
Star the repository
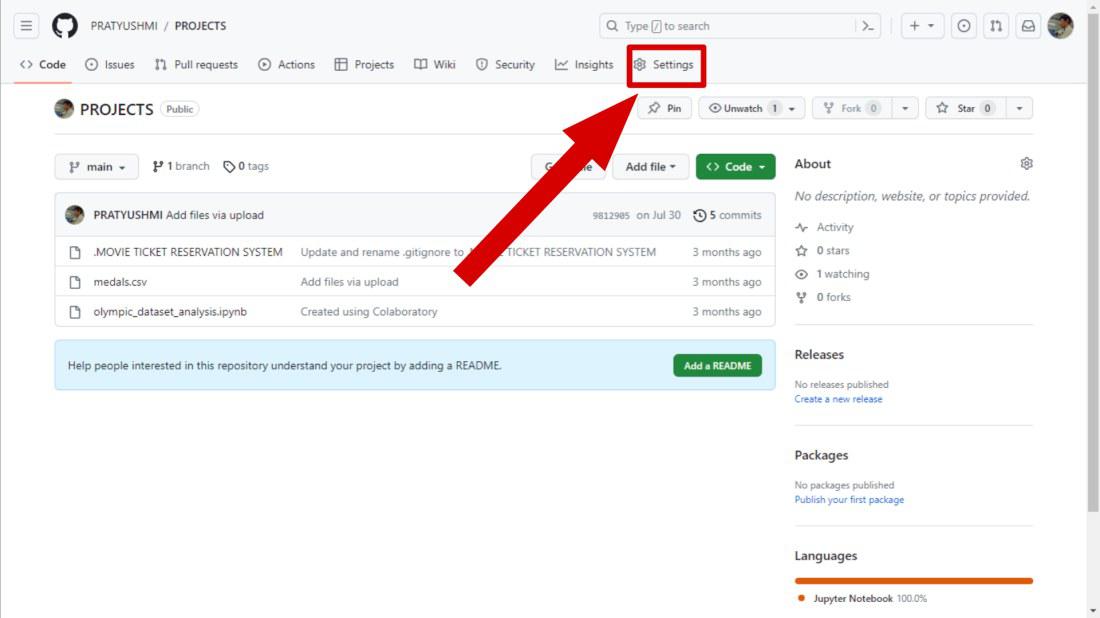click(966, 109)
